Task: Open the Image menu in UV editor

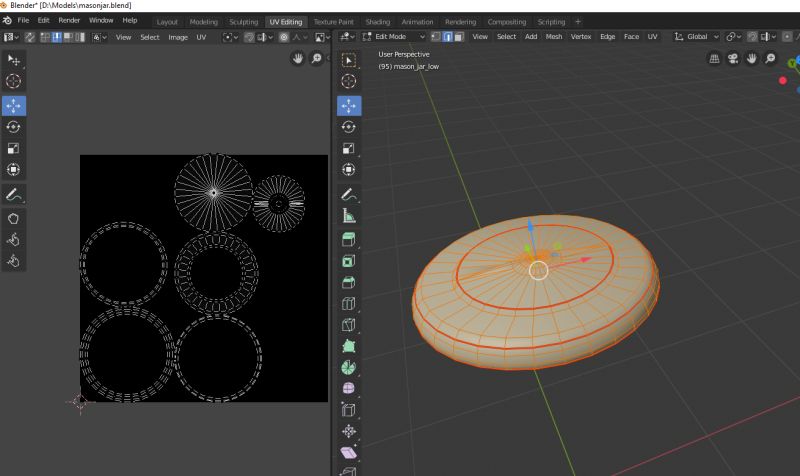Action: tap(178, 37)
